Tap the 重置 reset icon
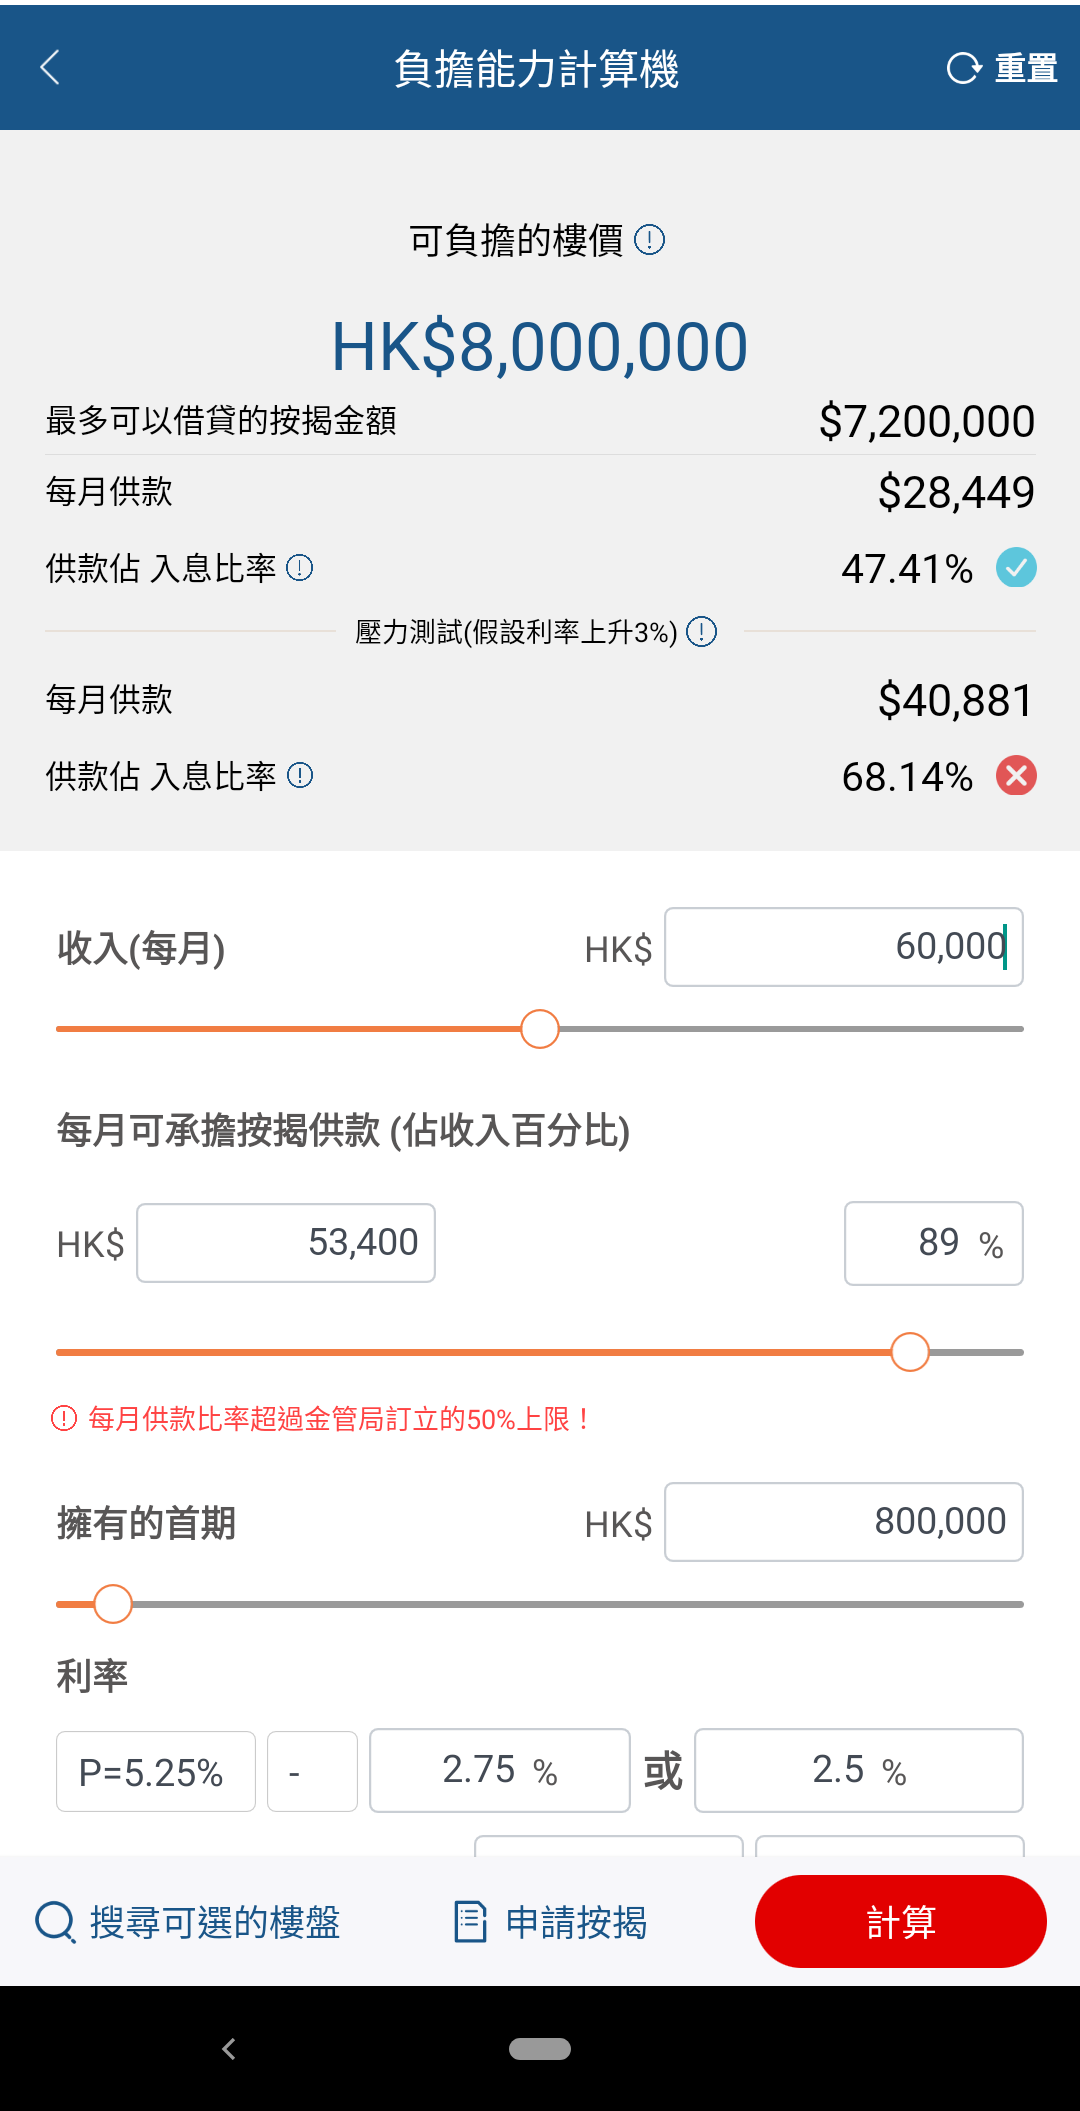Viewport: 1080px width, 2111px height. pyautogui.click(x=964, y=68)
